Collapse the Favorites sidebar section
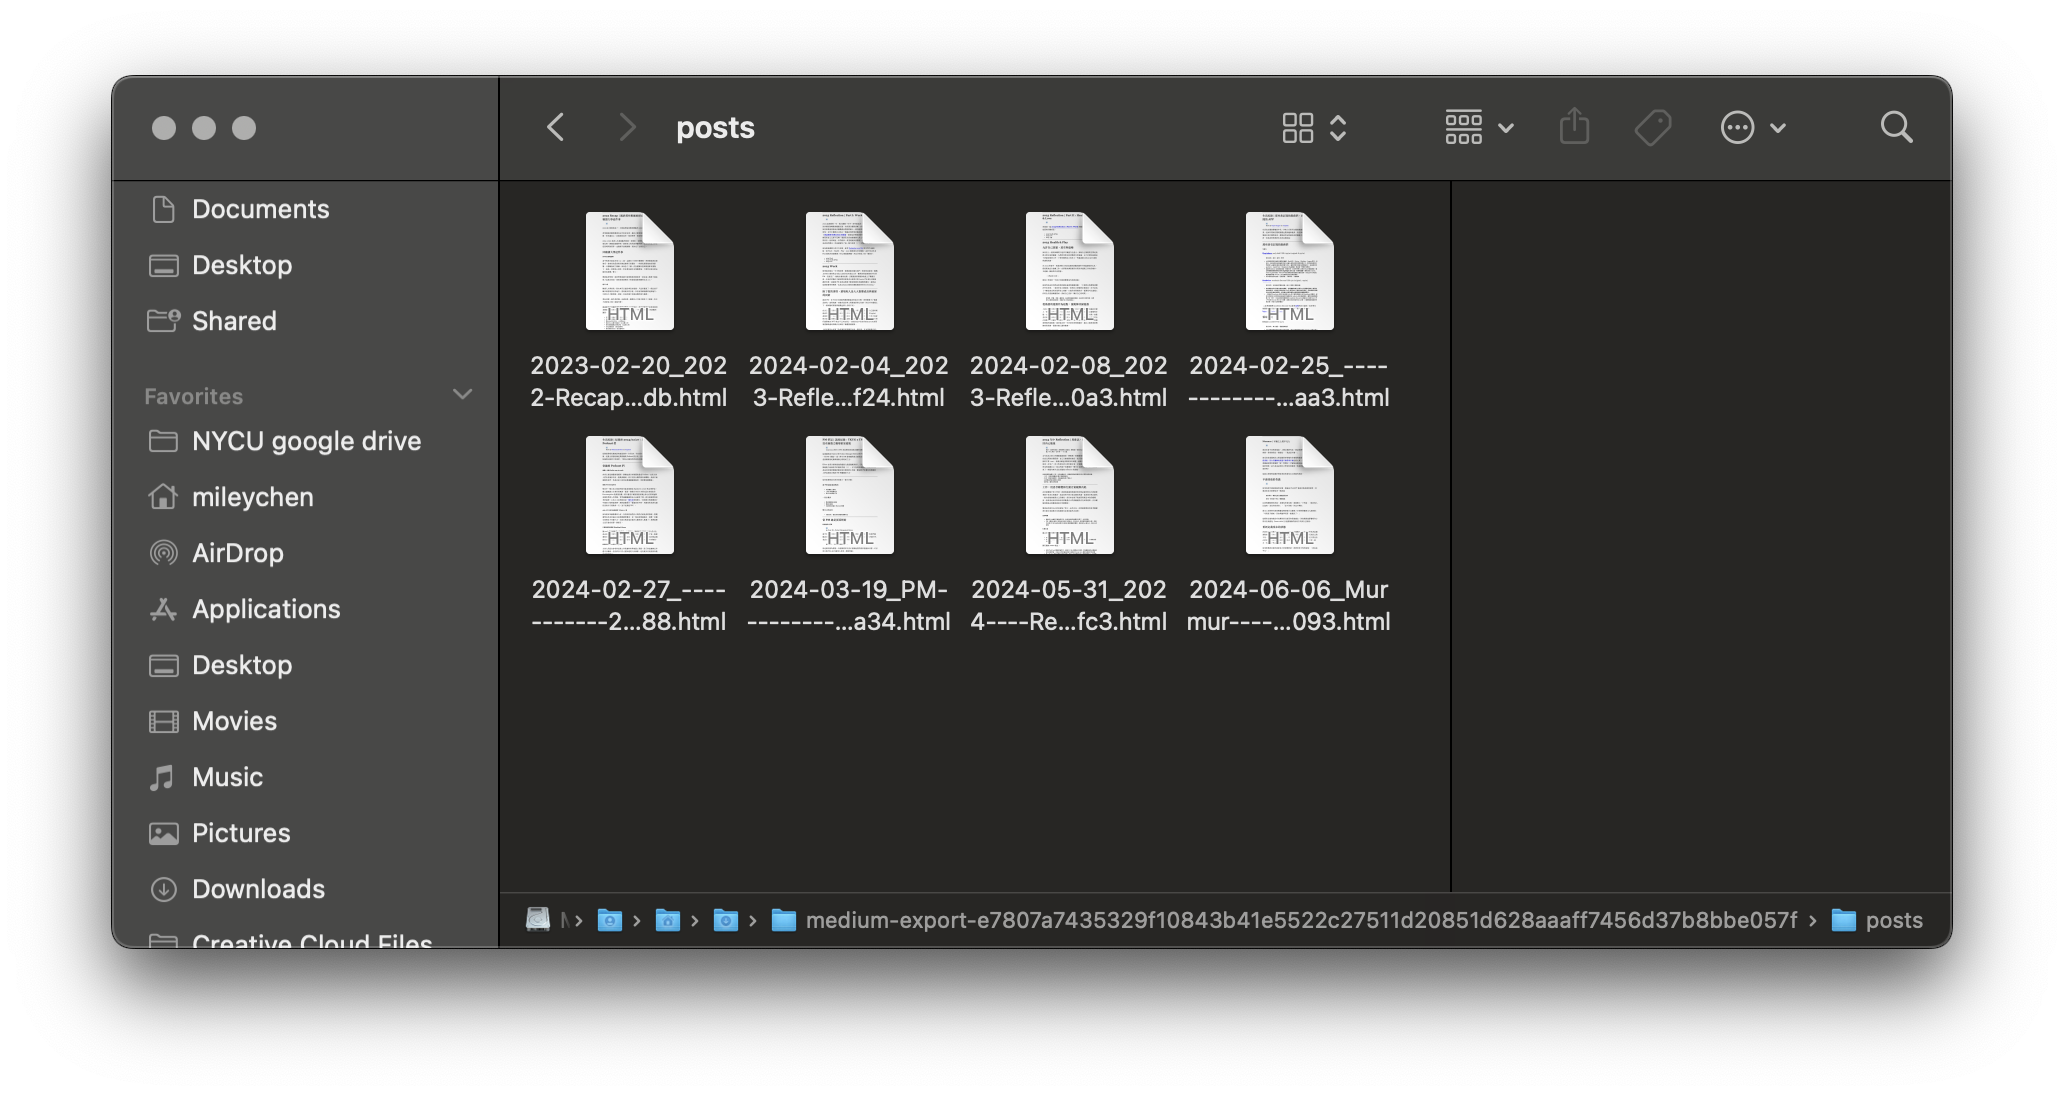Viewport: 2064px width, 1096px height. click(x=462, y=395)
